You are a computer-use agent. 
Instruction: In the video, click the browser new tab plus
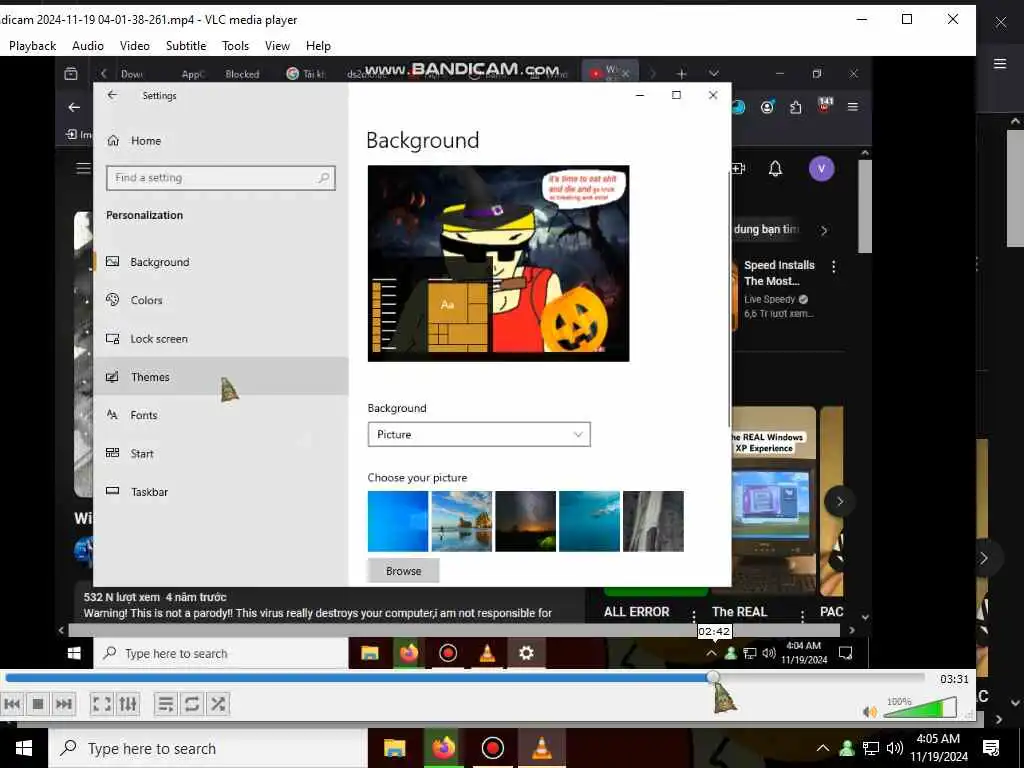pyautogui.click(x=681, y=74)
